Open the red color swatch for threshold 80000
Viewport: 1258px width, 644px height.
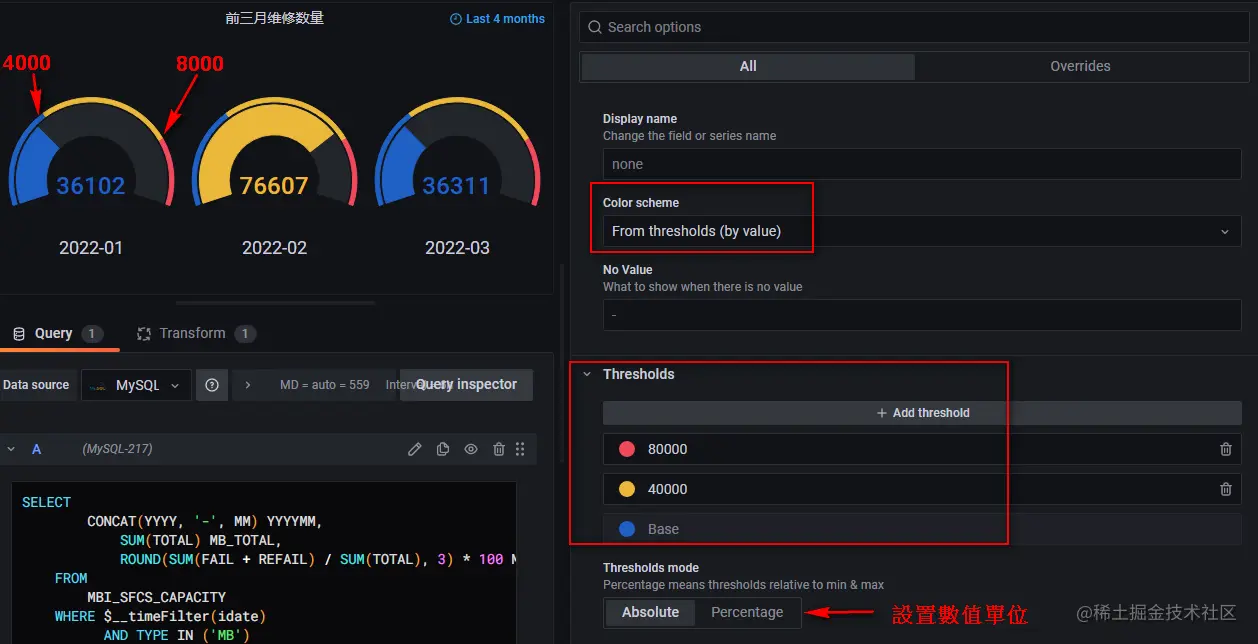click(x=627, y=449)
